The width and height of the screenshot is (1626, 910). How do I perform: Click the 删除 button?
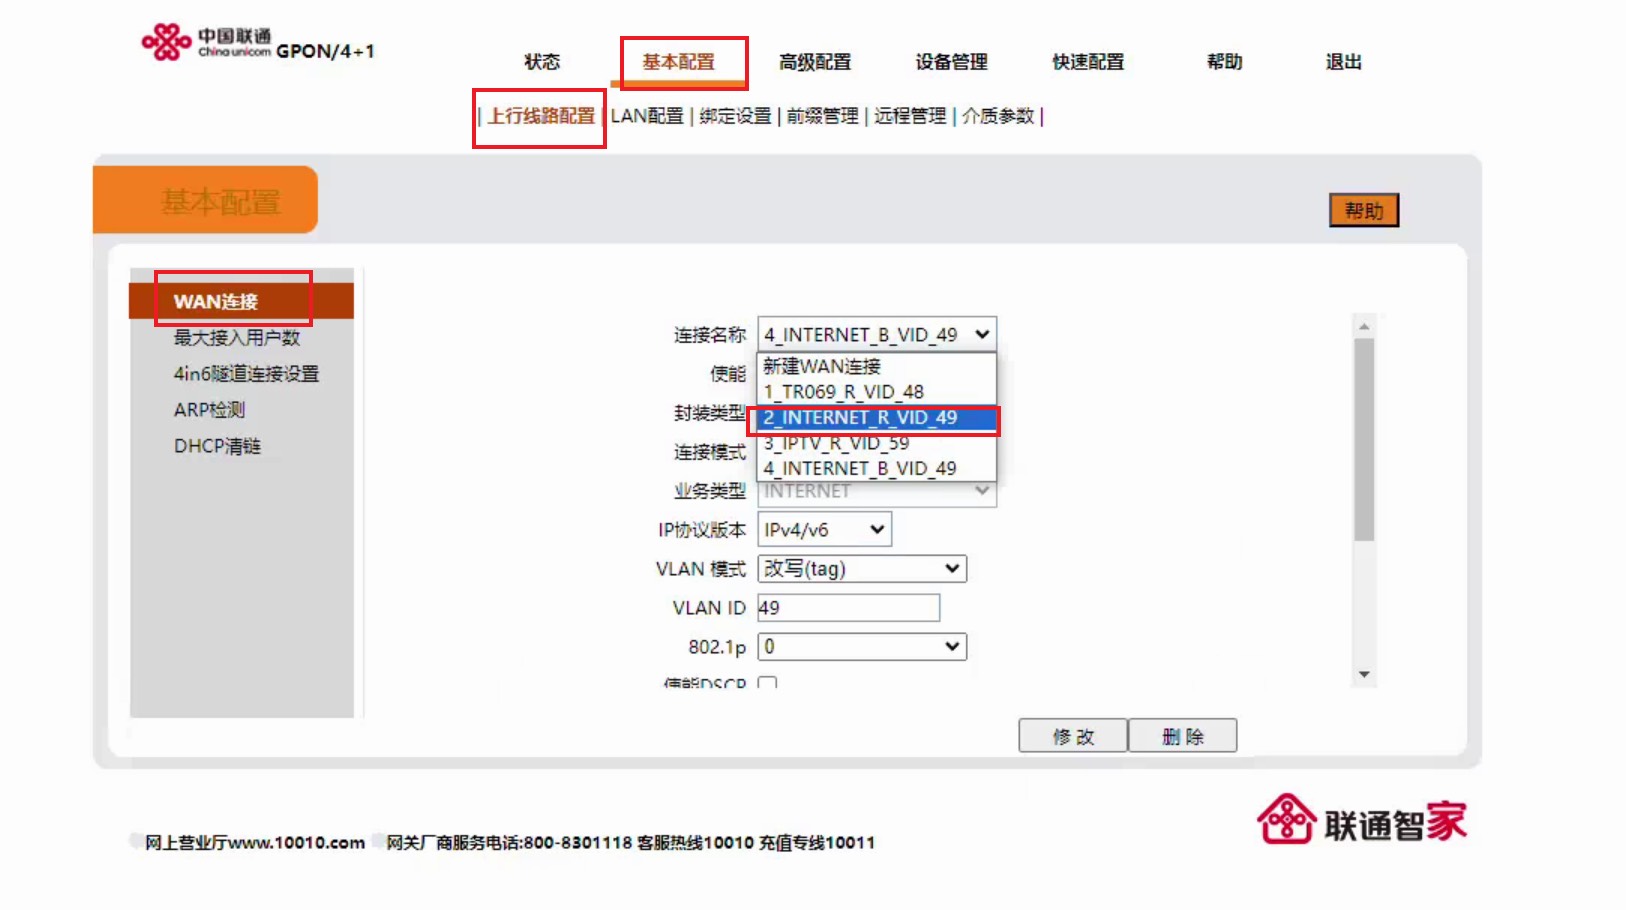click(1183, 736)
